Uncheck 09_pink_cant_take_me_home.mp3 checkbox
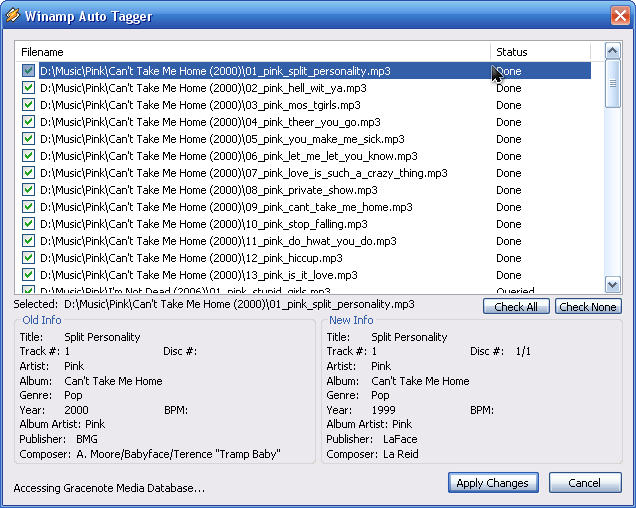This screenshot has height=508, width=636. pos(28,207)
